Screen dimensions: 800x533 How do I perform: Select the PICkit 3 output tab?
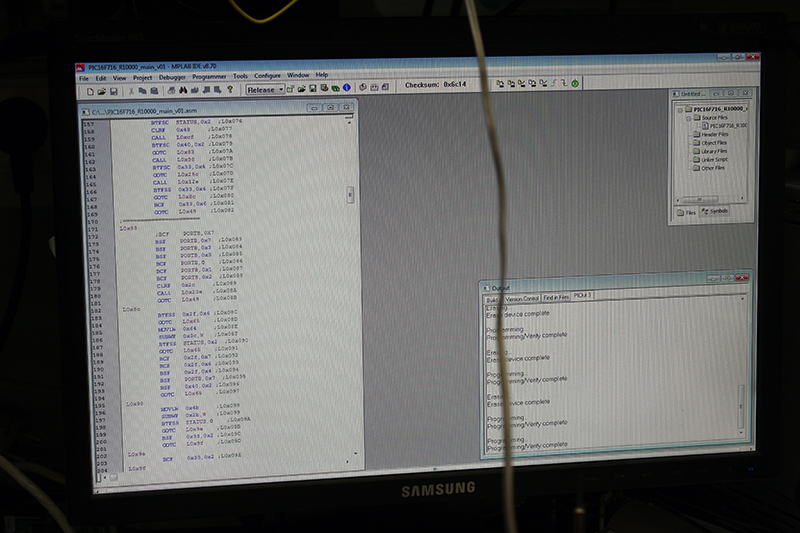click(x=582, y=296)
